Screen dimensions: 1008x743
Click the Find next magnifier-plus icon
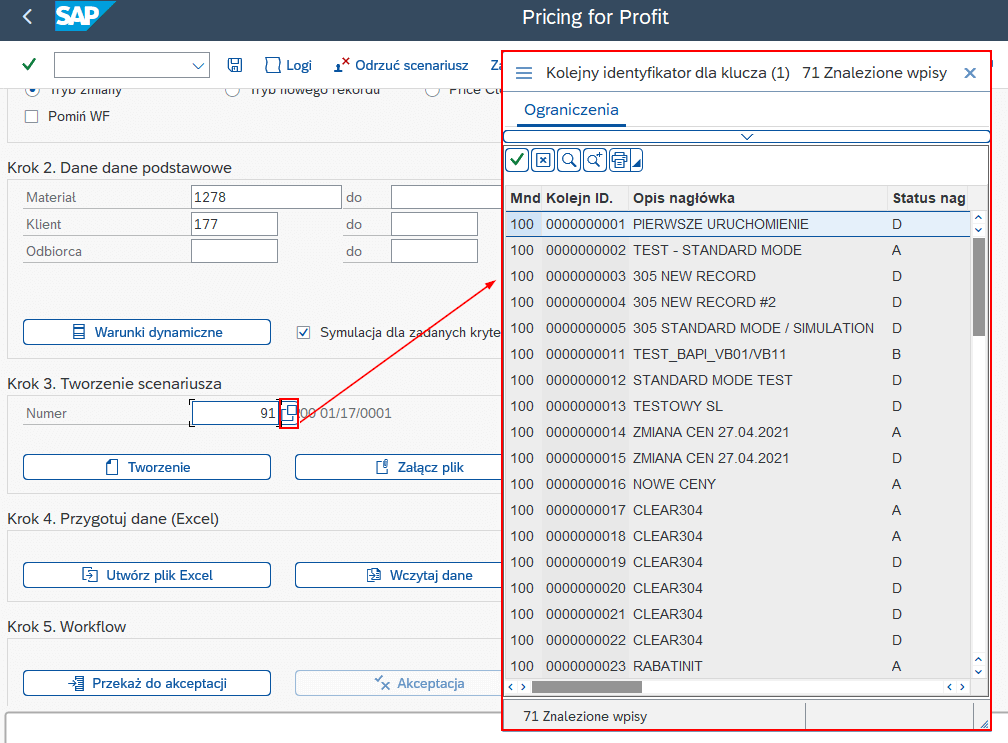coord(595,160)
